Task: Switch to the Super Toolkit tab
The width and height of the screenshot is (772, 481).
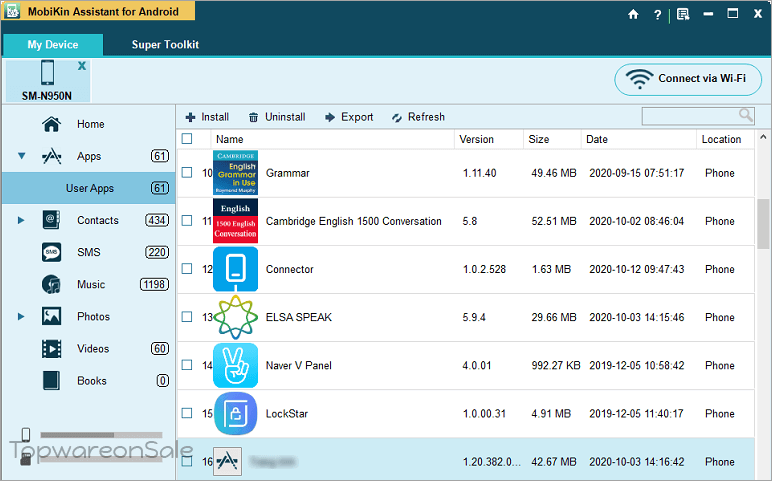Action: (165, 45)
